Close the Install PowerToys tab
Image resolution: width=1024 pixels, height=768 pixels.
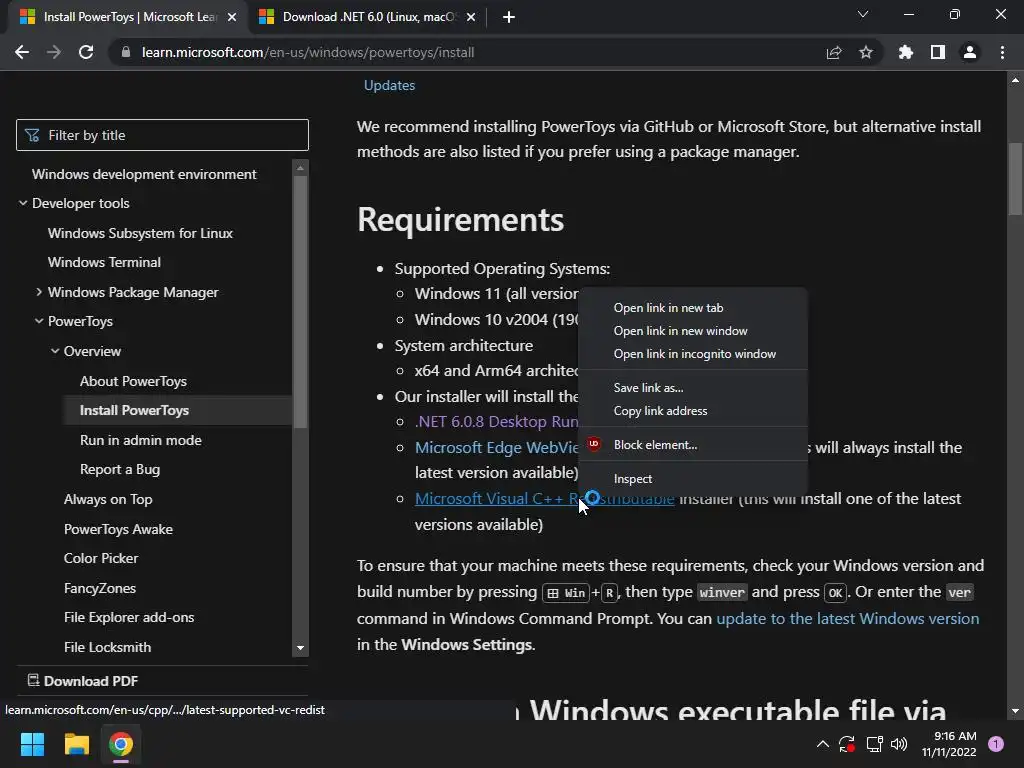click(x=232, y=17)
